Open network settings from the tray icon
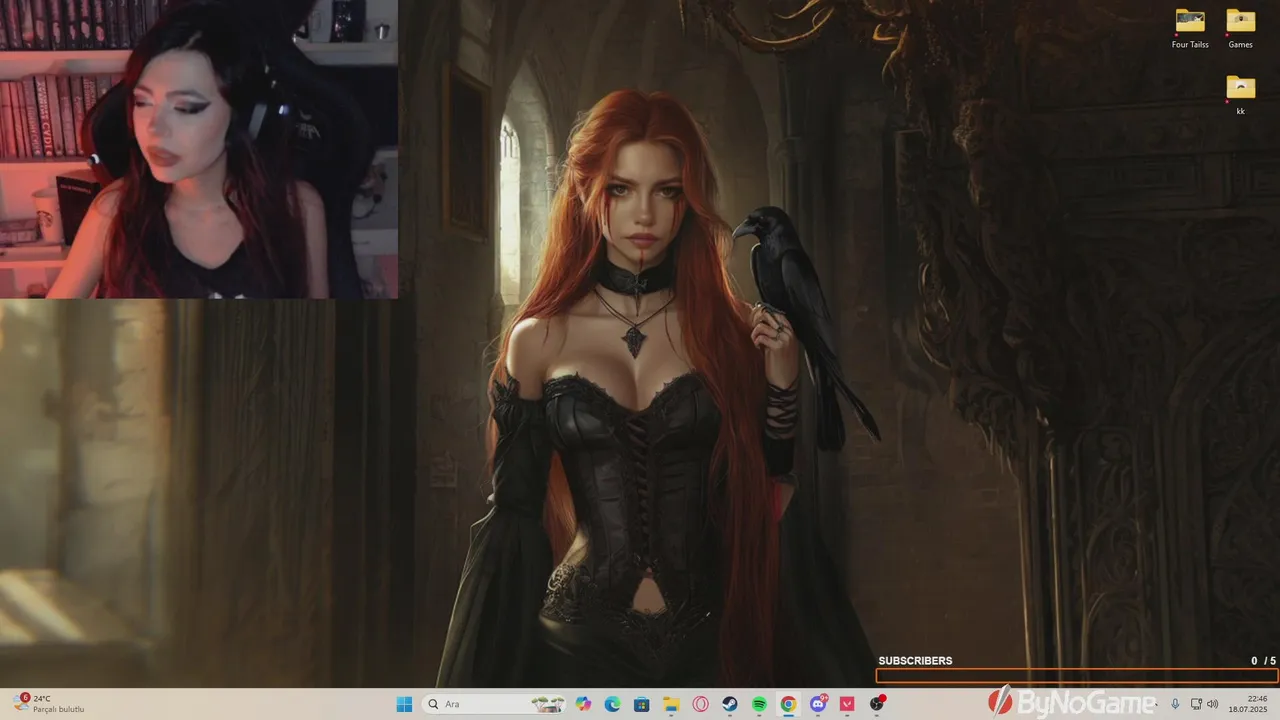Screen dimensions: 1280x720 (1196, 704)
